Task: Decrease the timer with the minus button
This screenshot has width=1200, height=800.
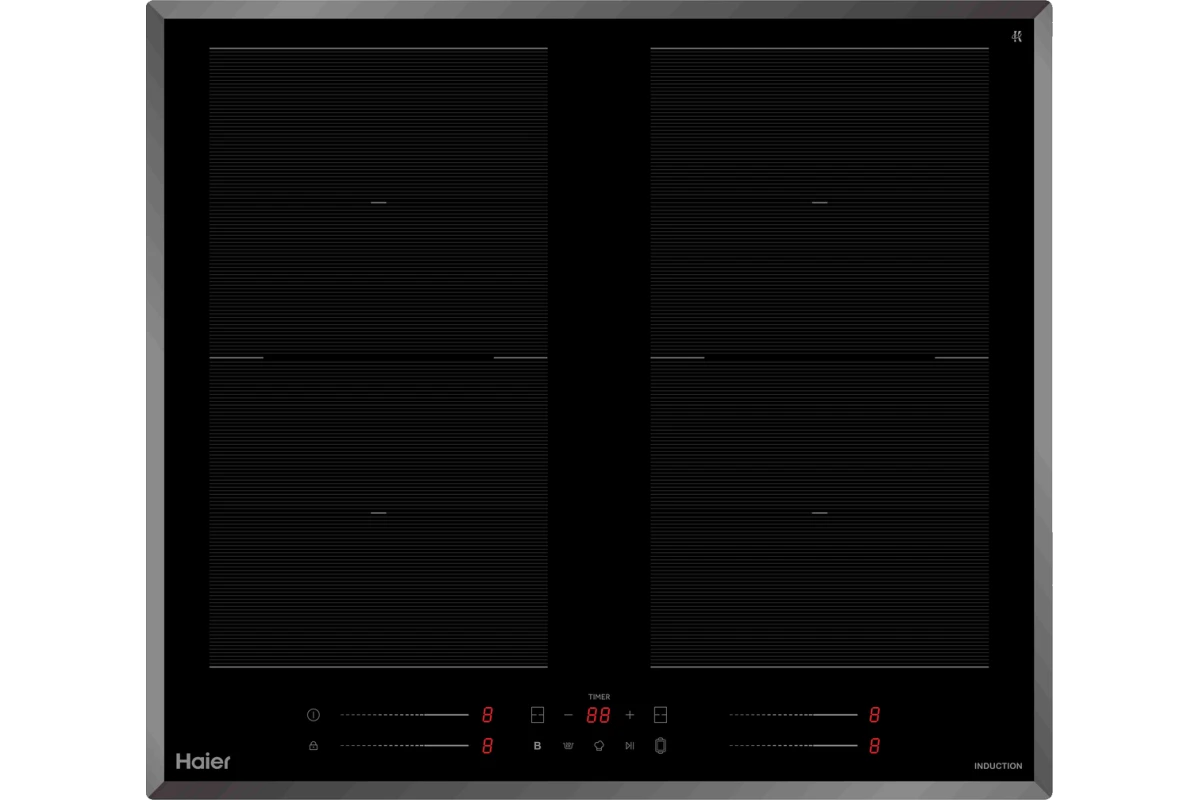Action: tap(568, 715)
